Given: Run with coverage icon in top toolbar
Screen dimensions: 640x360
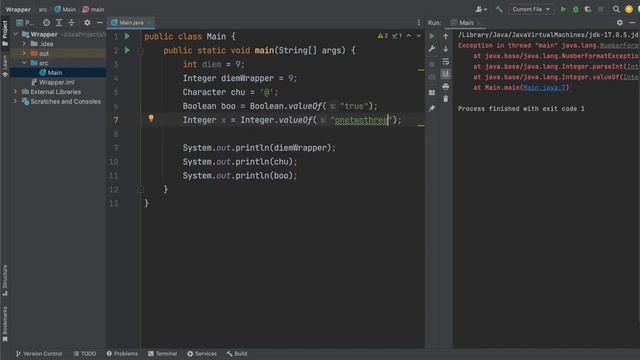Looking at the screenshot, I should click(x=588, y=9).
